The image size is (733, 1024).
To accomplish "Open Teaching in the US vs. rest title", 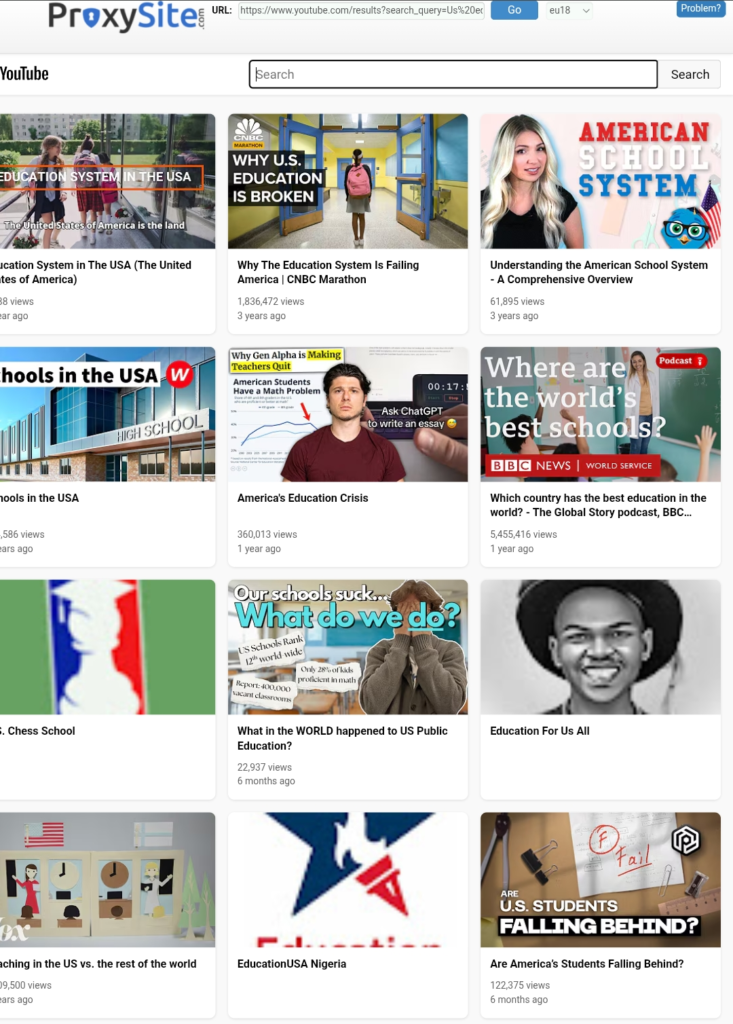I will pyautogui.click(x=98, y=964).
